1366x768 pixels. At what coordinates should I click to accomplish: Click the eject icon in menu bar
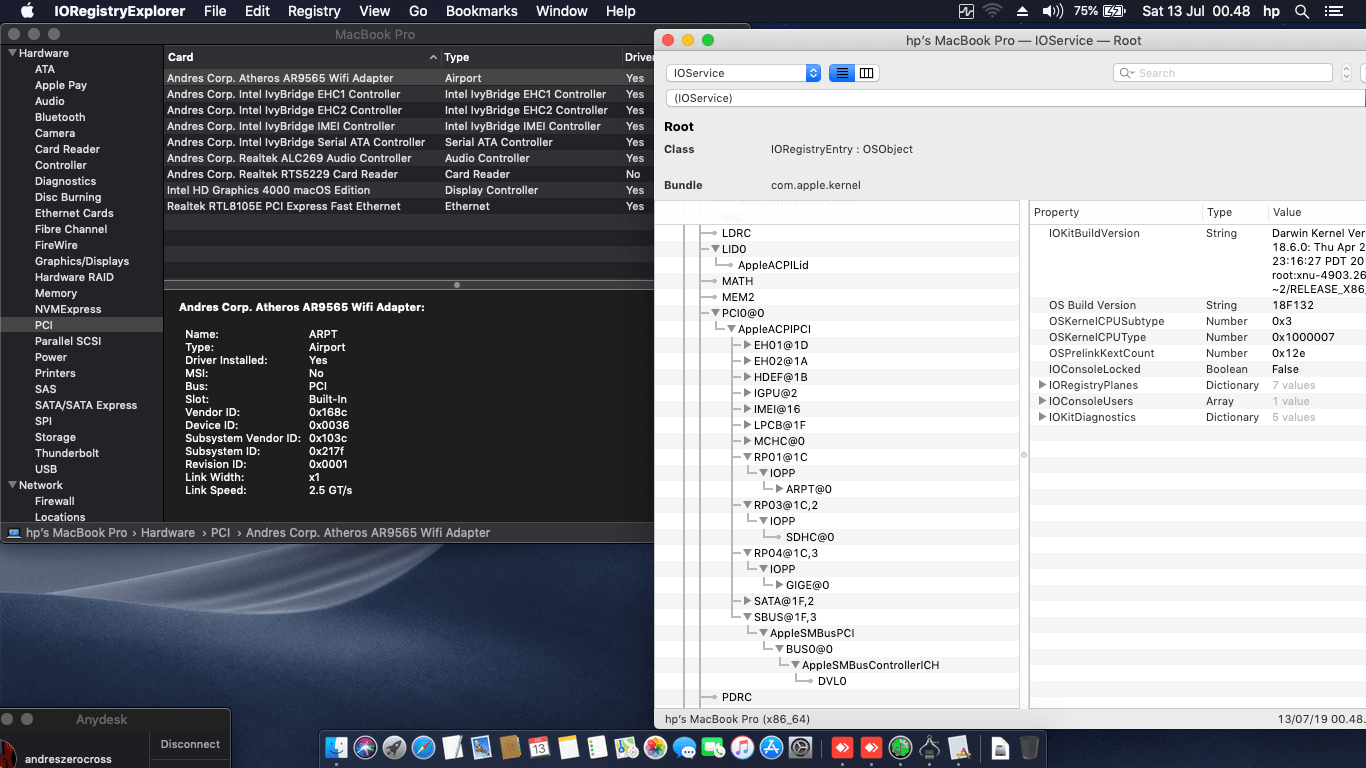1022,11
